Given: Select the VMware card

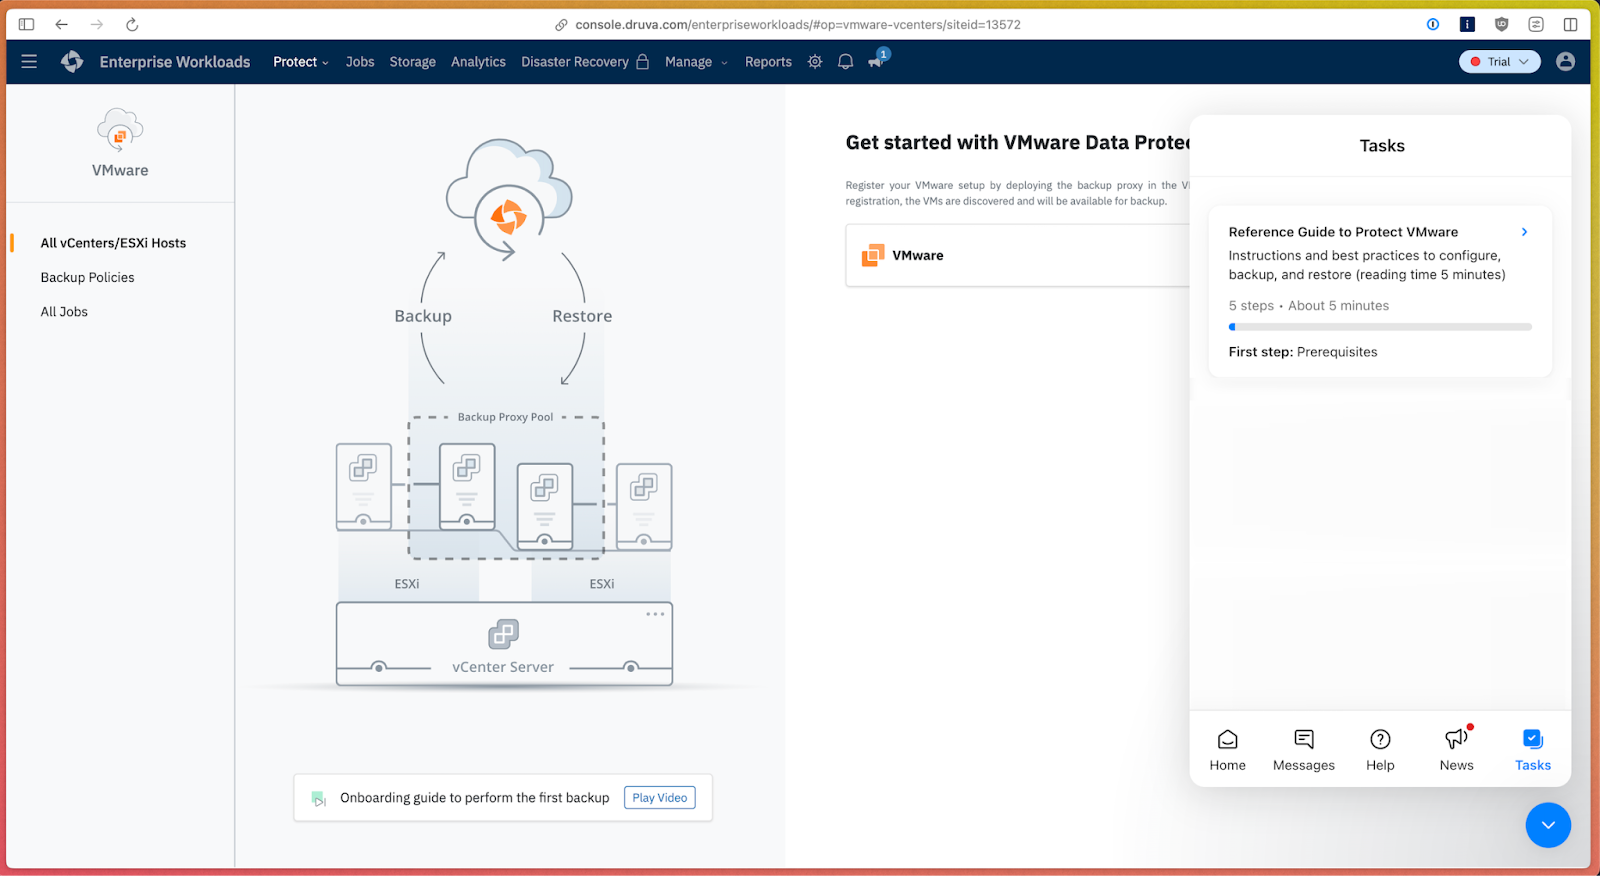Looking at the screenshot, I should click(x=1017, y=256).
